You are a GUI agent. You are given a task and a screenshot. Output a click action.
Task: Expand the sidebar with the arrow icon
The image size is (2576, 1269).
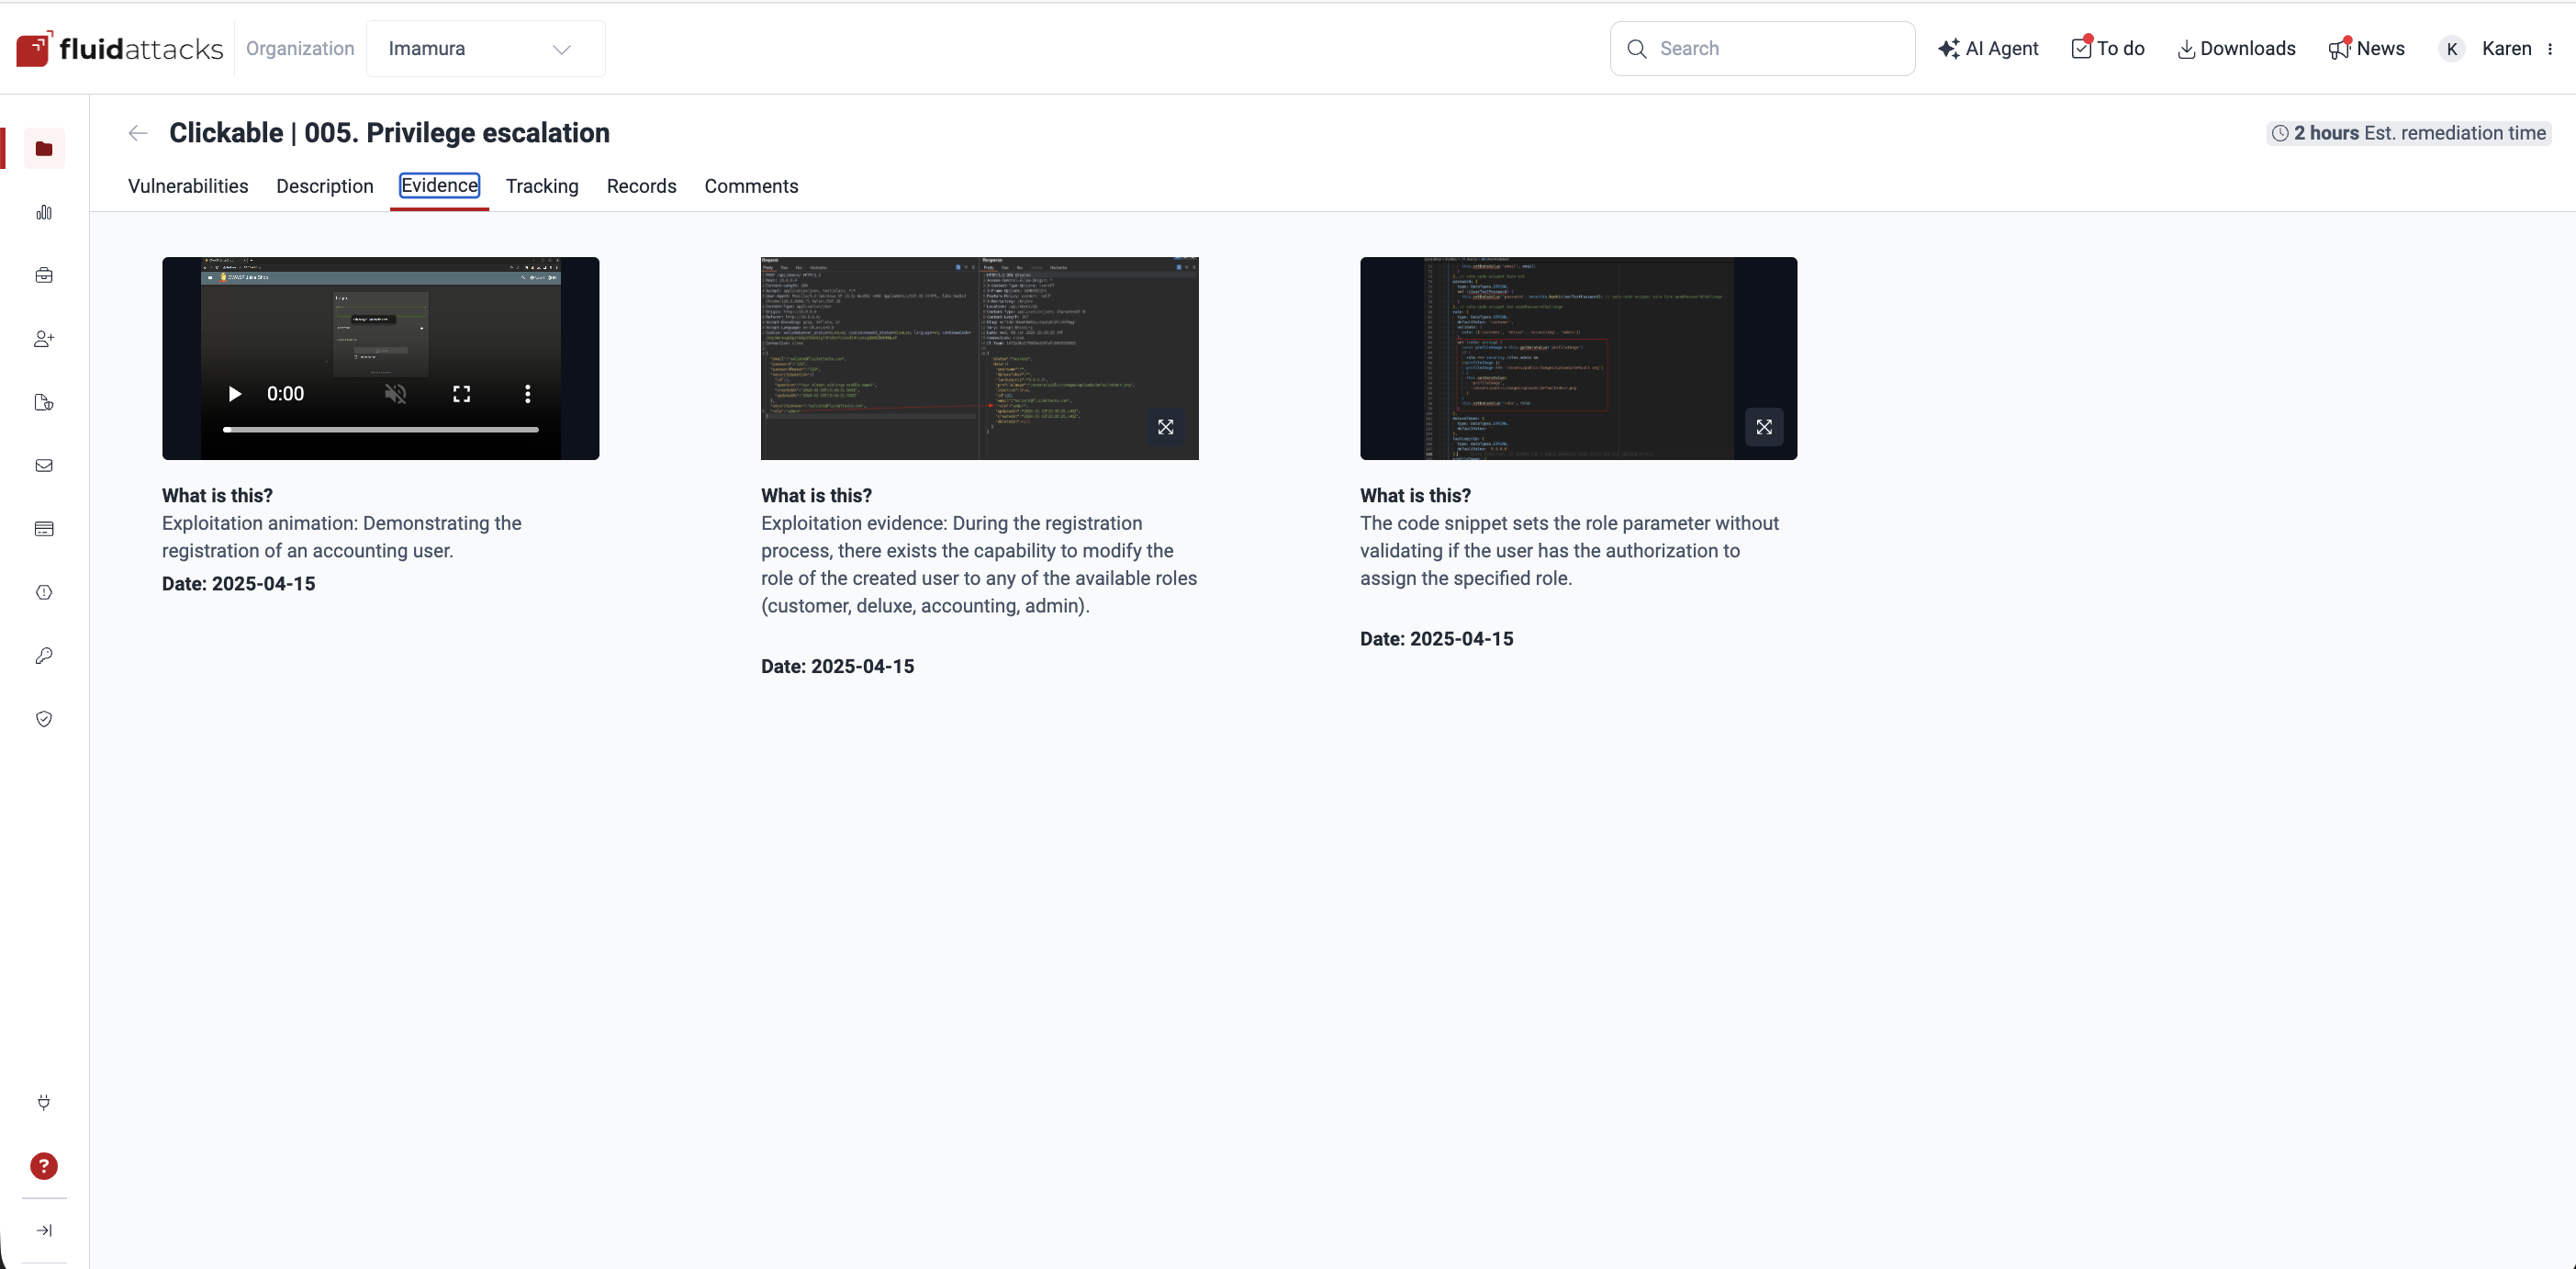[44, 1231]
